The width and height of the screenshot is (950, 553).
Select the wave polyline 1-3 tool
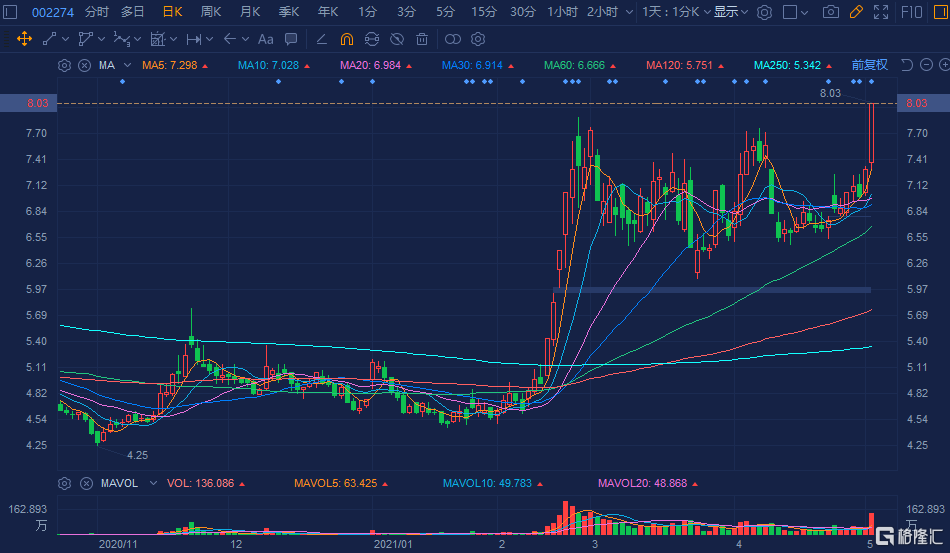[x=122, y=39]
